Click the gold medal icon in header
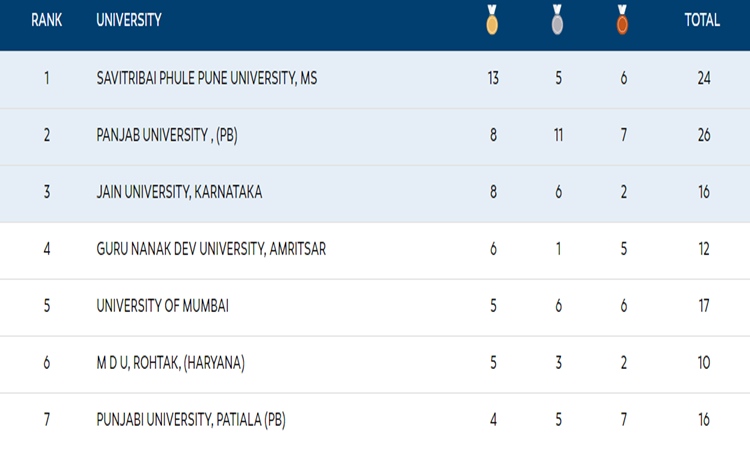 point(492,20)
